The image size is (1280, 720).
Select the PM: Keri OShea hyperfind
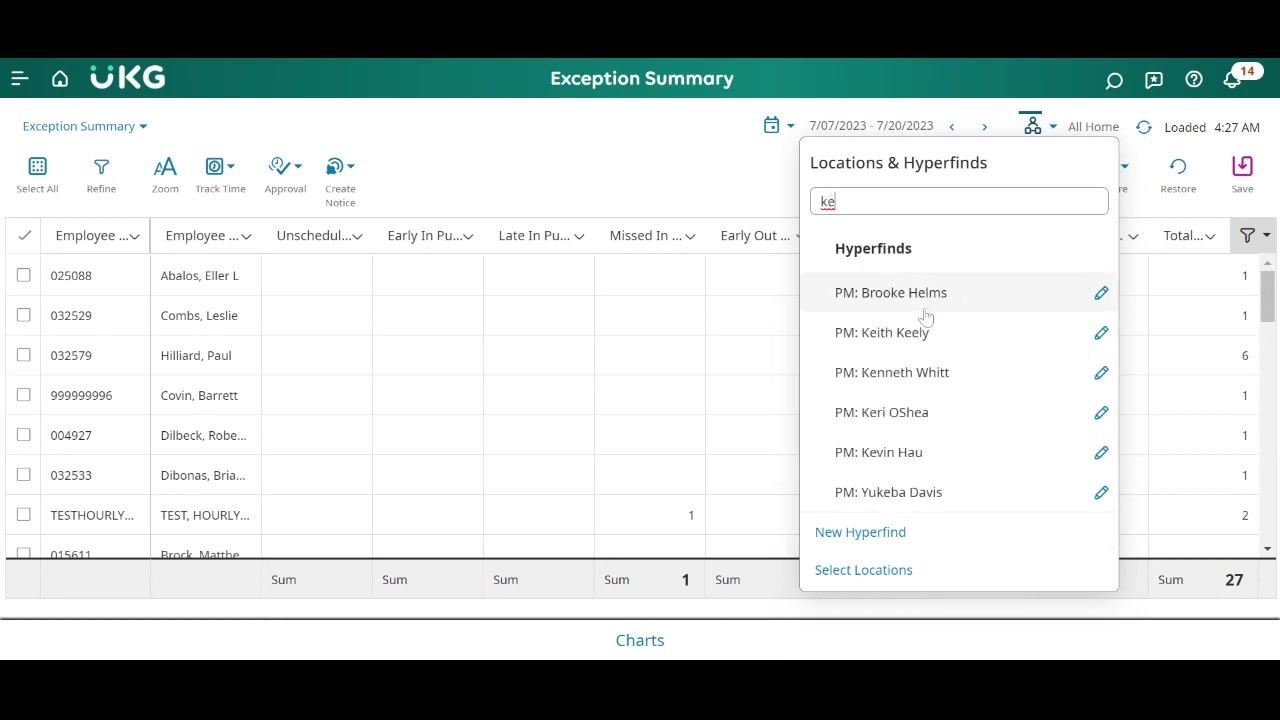[x=881, y=413]
